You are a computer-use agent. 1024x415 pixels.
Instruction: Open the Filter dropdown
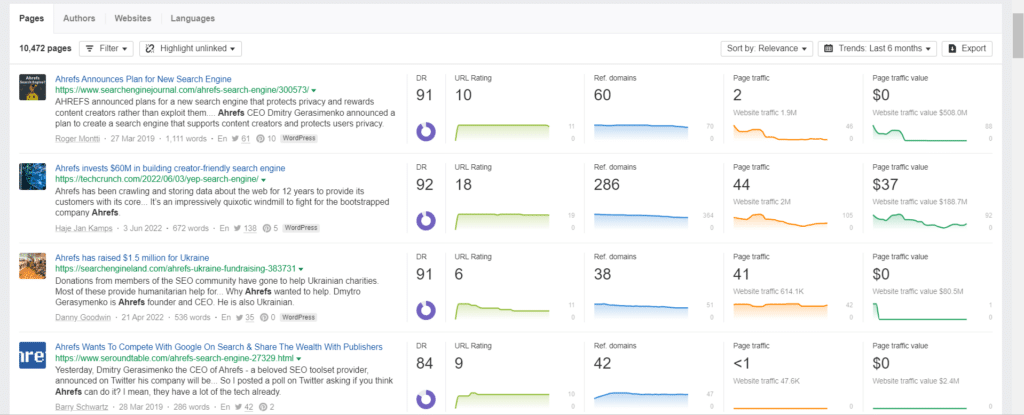pos(106,48)
